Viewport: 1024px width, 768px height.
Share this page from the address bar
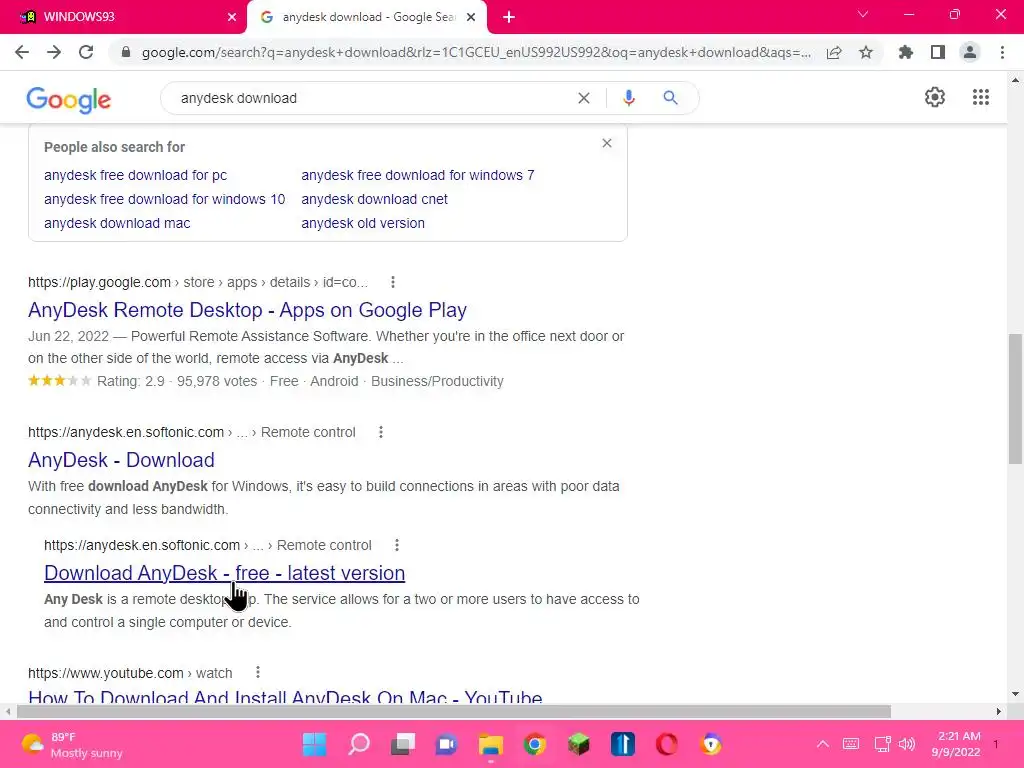pyautogui.click(x=834, y=52)
